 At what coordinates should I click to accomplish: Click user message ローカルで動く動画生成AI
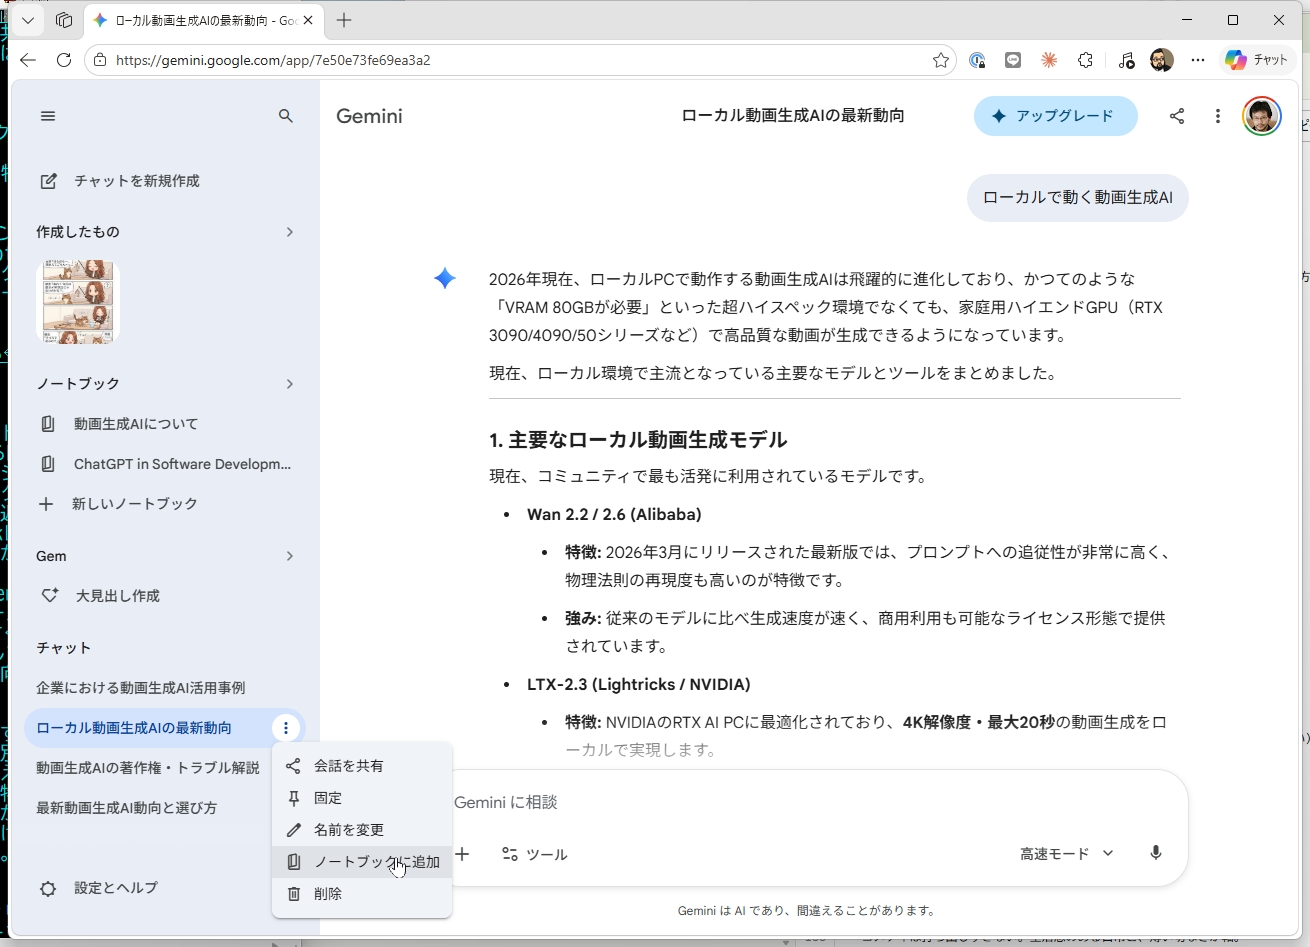pyautogui.click(x=1078, y=198)
